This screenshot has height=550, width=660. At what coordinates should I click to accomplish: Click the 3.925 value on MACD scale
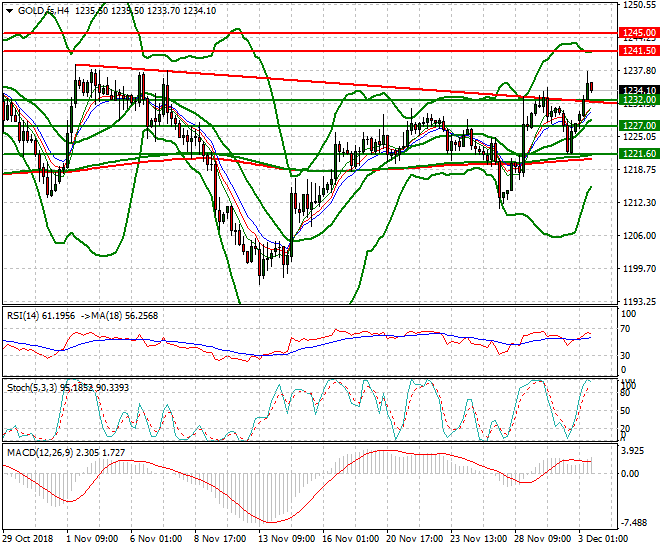tap(634, 451)
